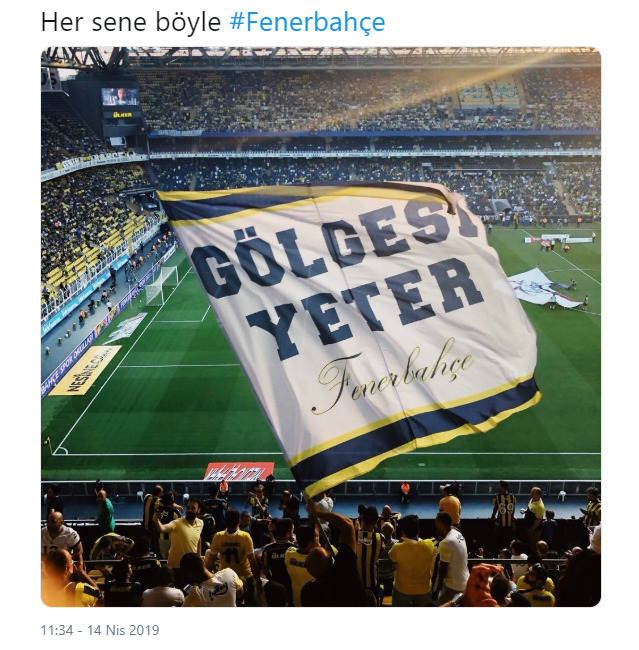Viewport: 639px width, 650px height.
Task: Open the stadium photo attached to tweet
Action: pos(321,327)
